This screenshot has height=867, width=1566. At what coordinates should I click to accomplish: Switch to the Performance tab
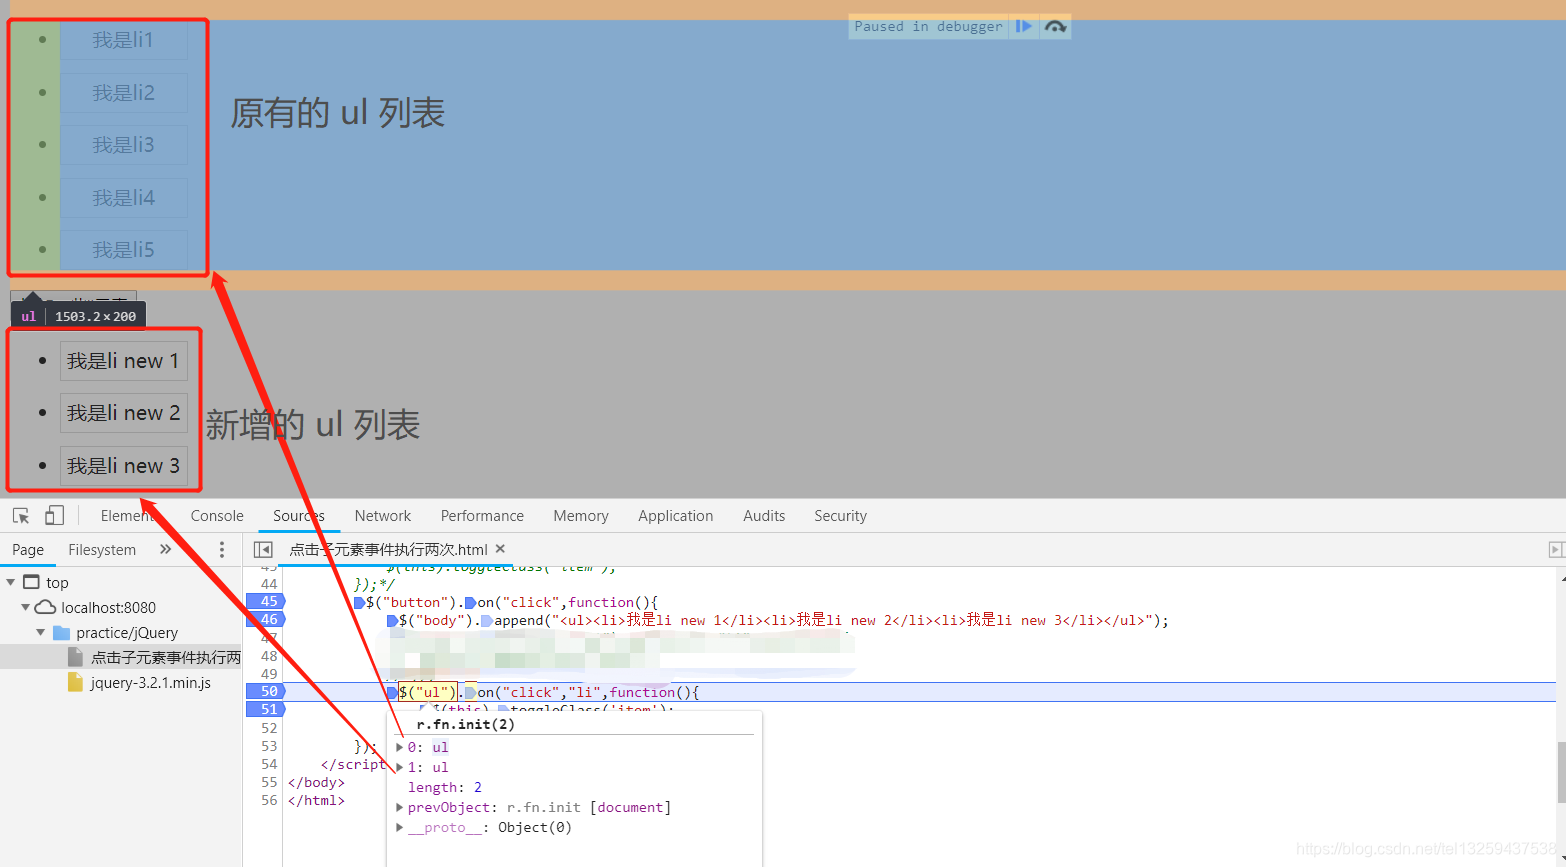tap(482, 516)
